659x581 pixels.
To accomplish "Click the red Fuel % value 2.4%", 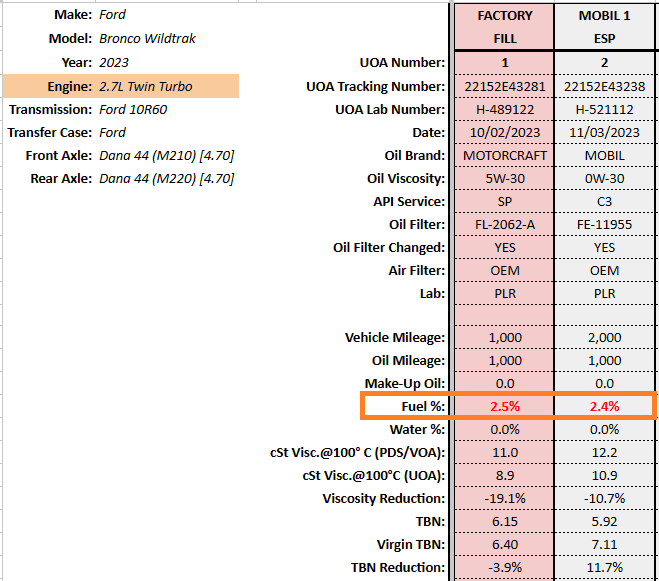I will [x=604, y=407].
